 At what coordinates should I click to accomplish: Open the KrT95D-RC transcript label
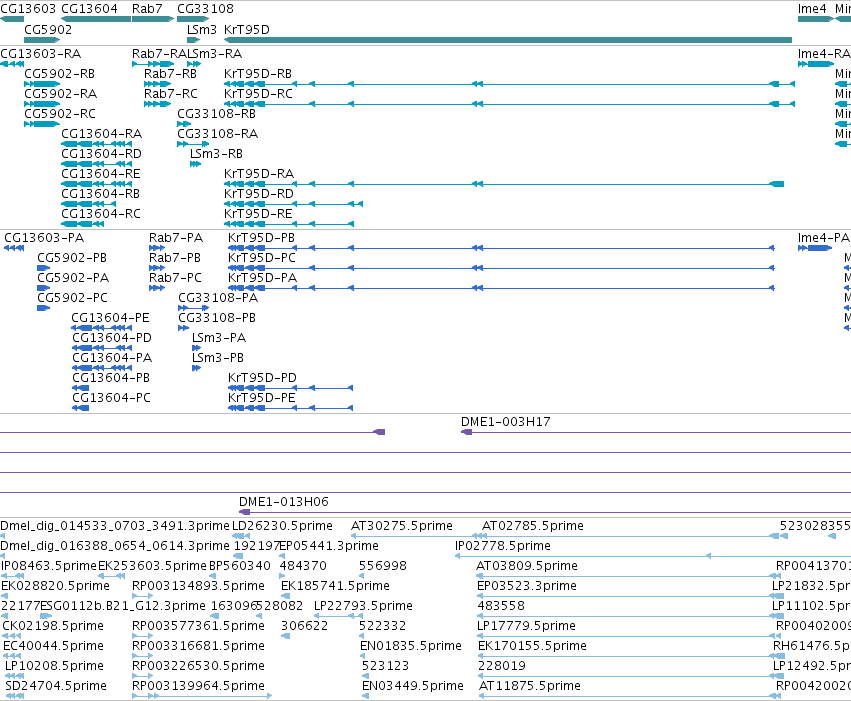(258, 94)
